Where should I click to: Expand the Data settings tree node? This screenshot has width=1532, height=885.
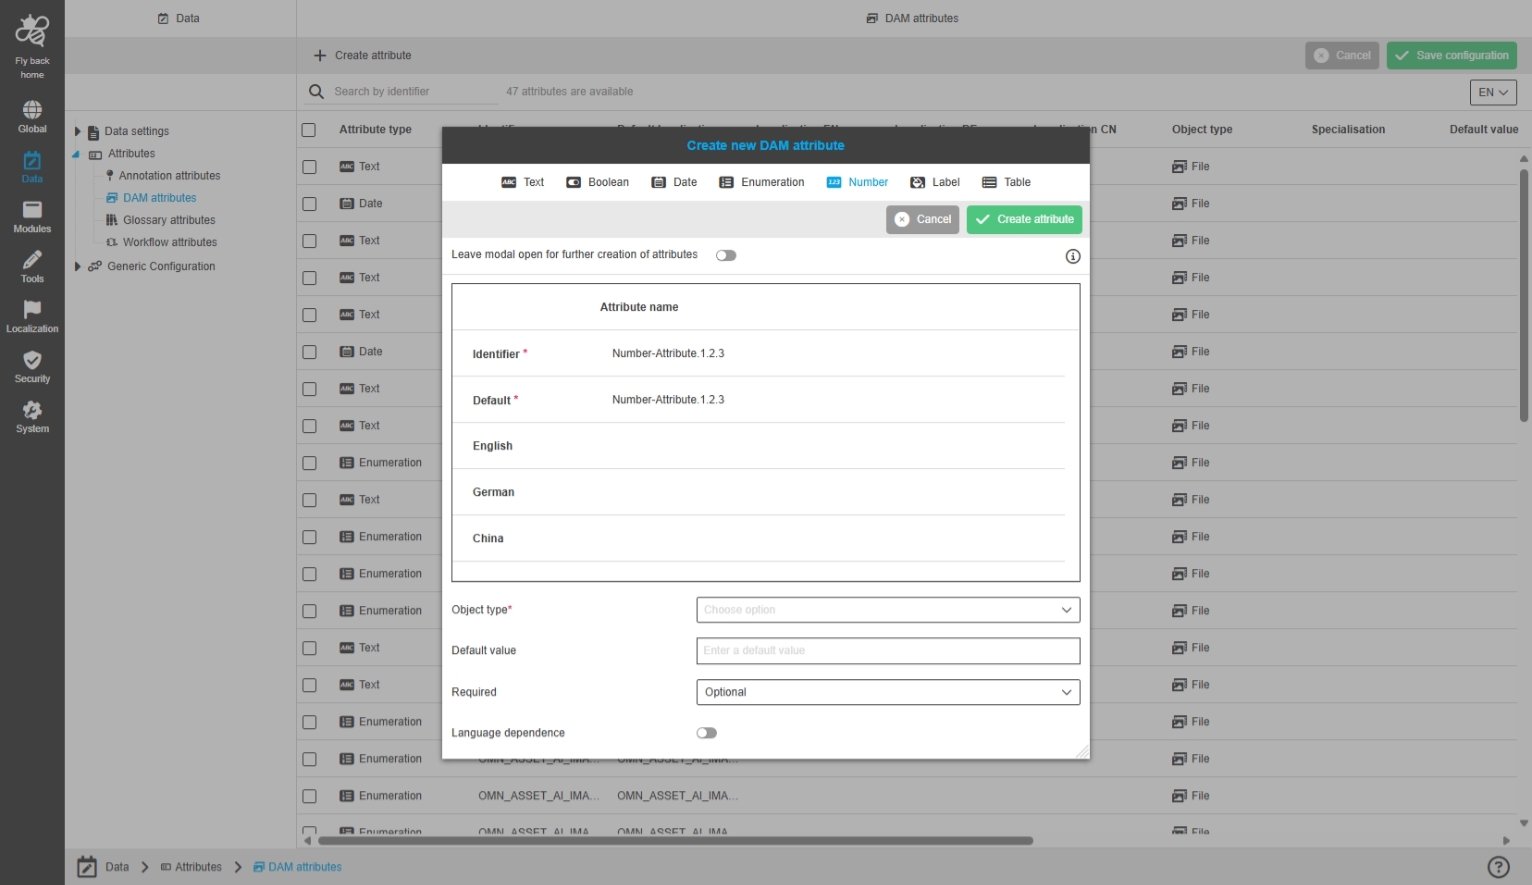(x=78, y=131)
